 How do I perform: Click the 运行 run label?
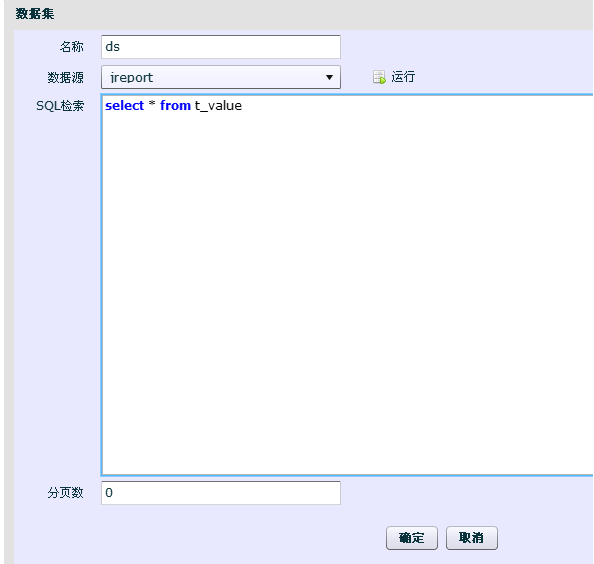[x=403, y=77]
